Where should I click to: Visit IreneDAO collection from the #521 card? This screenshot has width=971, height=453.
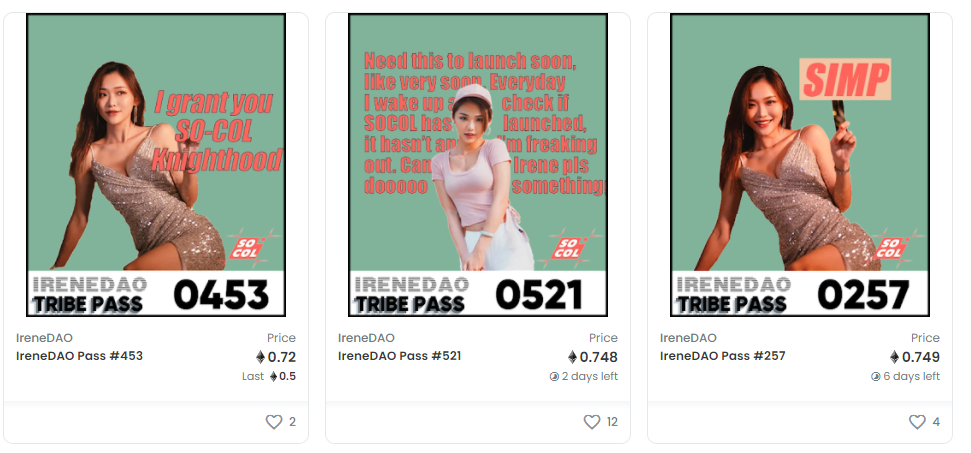pyautogui.click(x=366, y=338)
